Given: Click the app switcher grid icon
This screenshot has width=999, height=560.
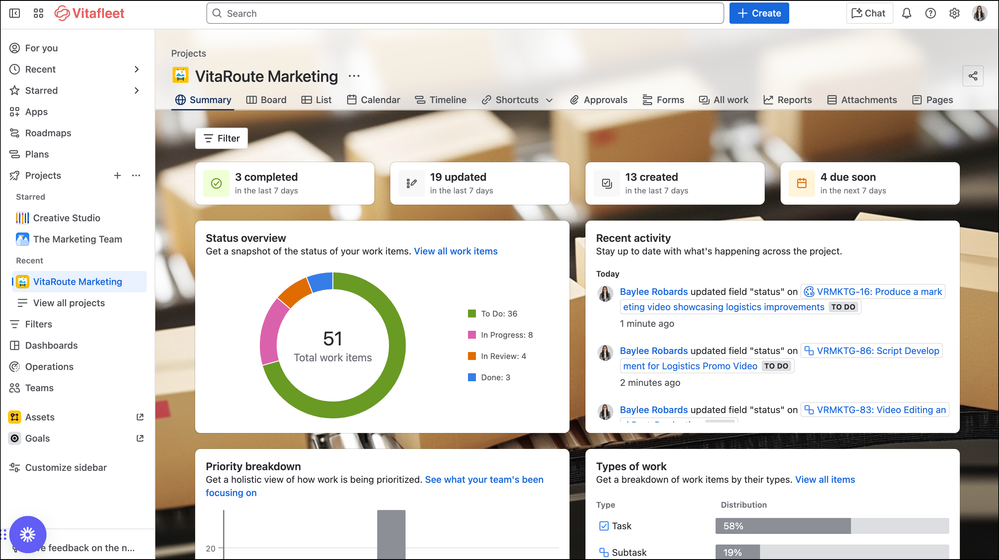Looking at the screenshot, I should pyautogui.click(x=38, y=13).
